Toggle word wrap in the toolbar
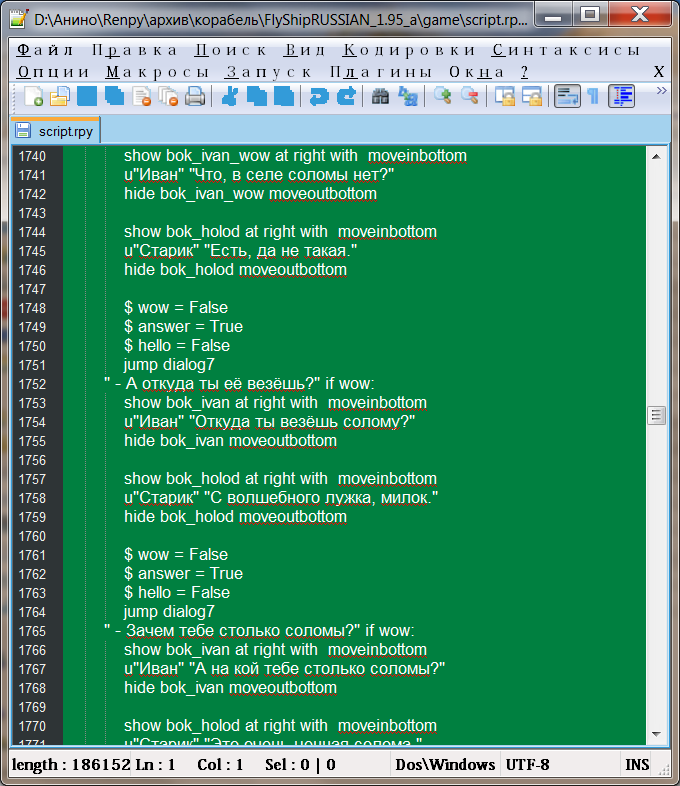The height and width of the screenshot is (786, 680). 567,96
